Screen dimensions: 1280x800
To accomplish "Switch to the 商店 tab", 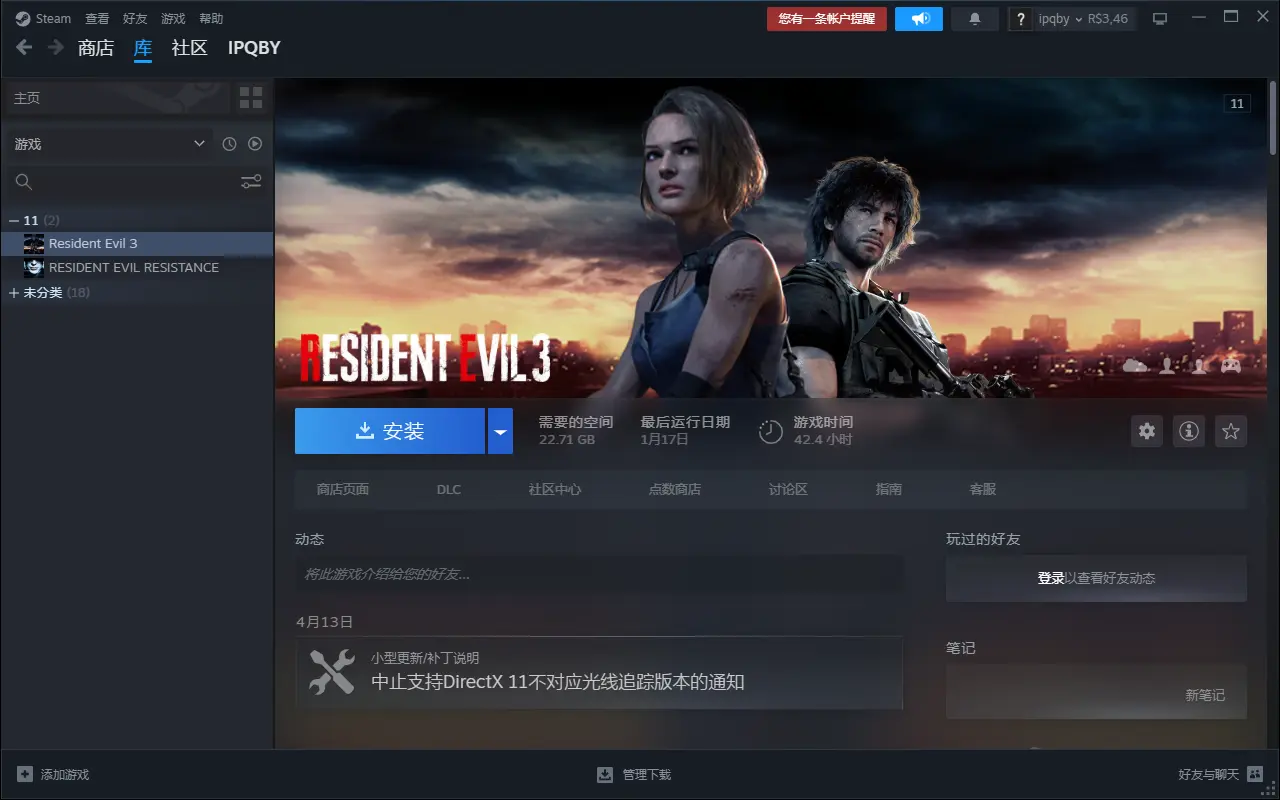I will pyautogui.click(x=96, y=48).
